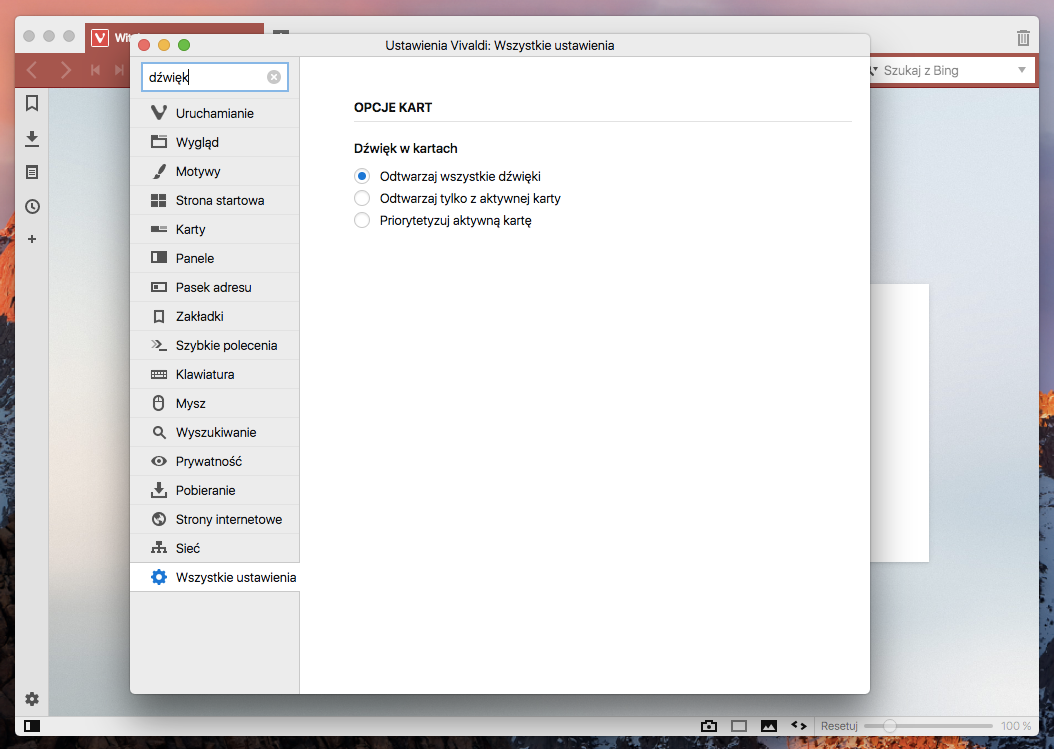This screenshot has height=749, width=1054.
Task: Go forward in browser navigation
Action: [65, 69]
